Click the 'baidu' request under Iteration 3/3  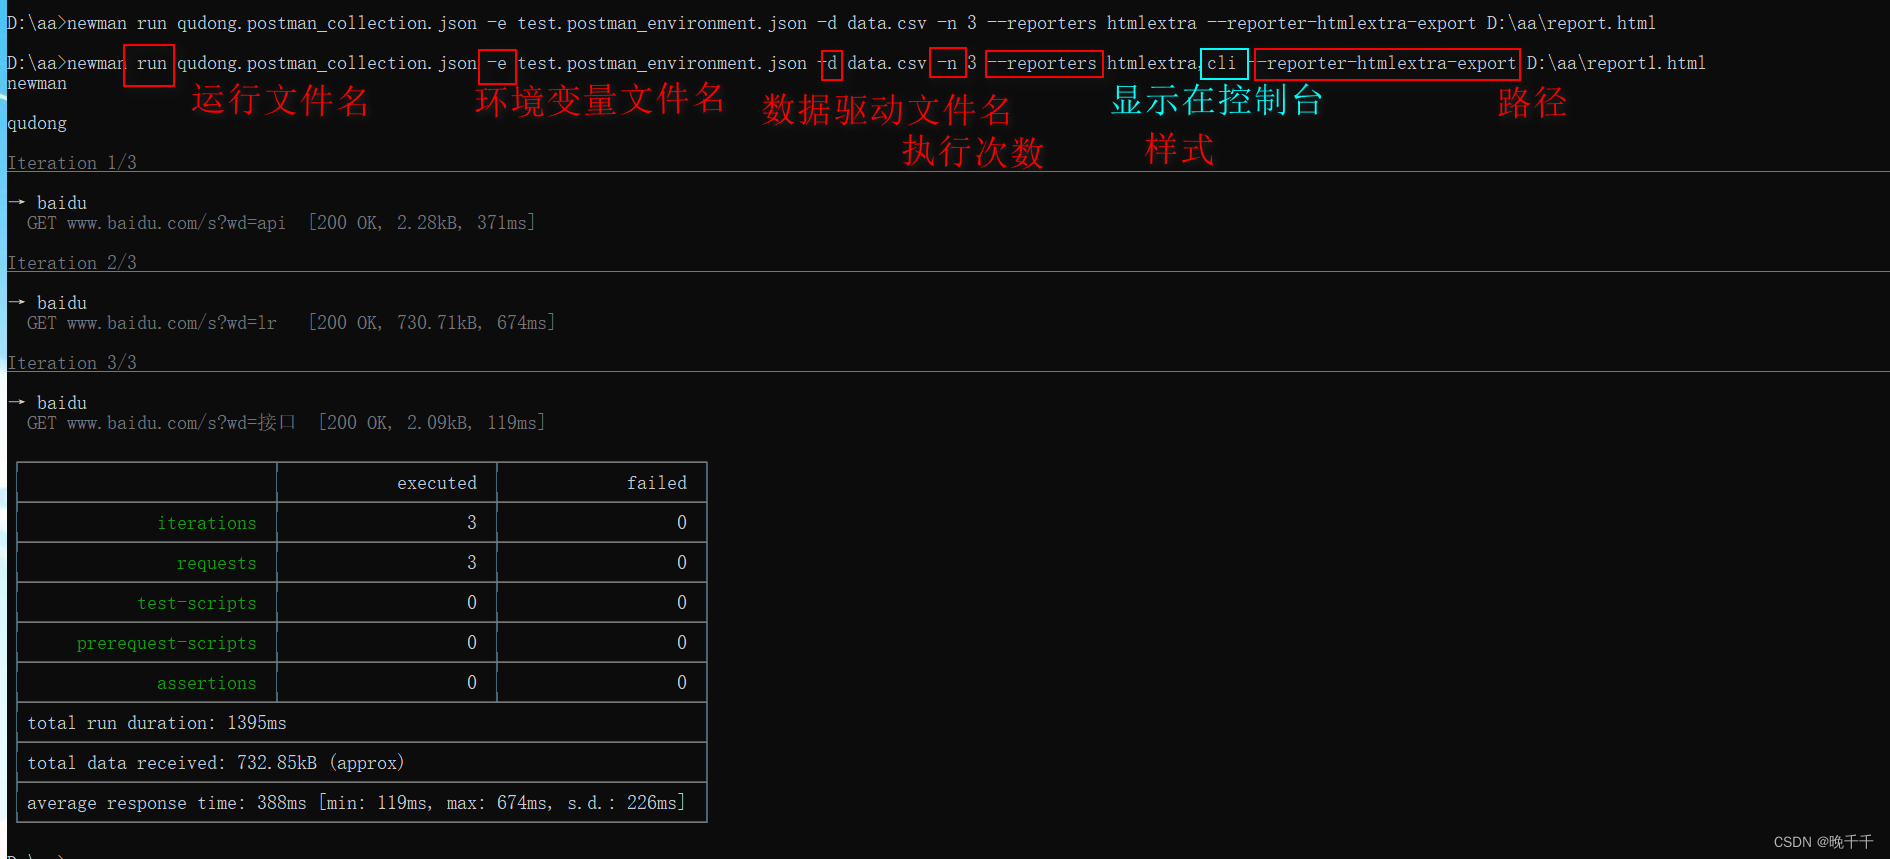point(62,403)
